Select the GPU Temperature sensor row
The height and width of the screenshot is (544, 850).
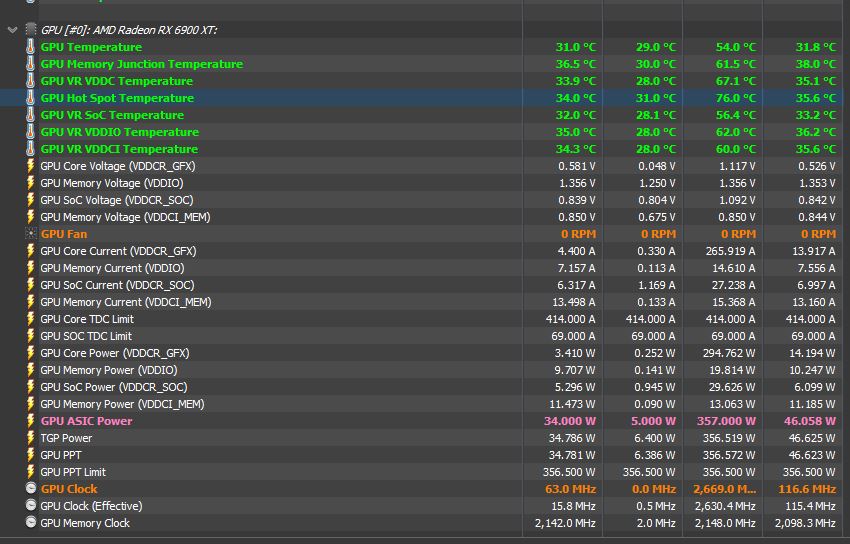point(421,47)
